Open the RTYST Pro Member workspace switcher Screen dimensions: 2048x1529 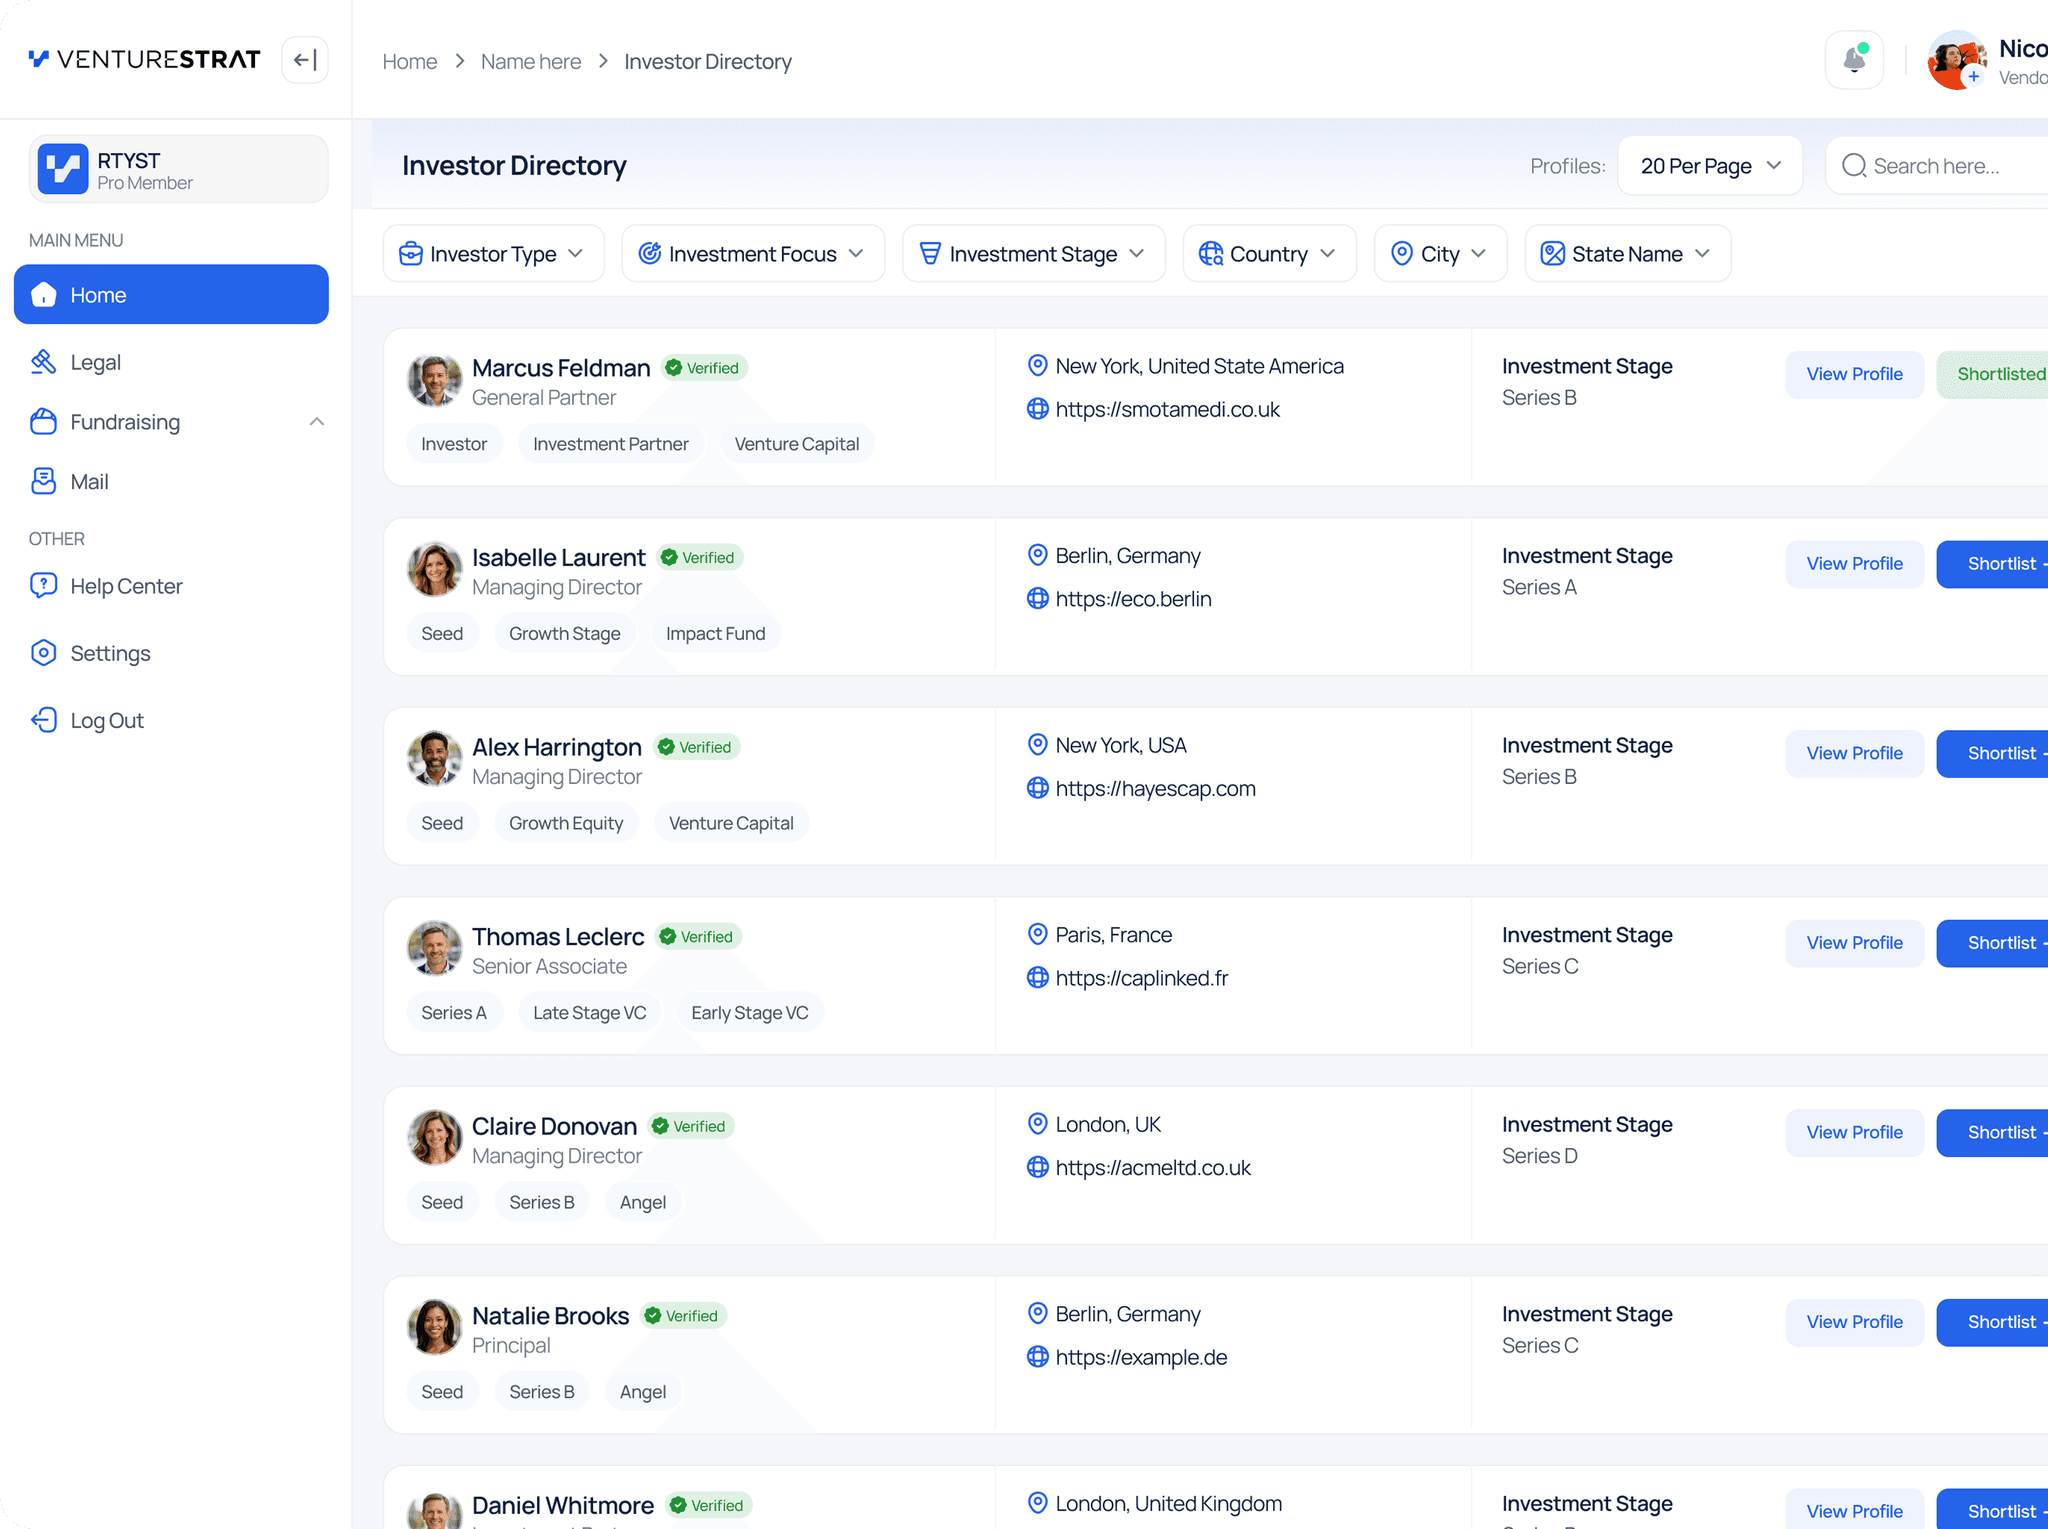(179, 169)
